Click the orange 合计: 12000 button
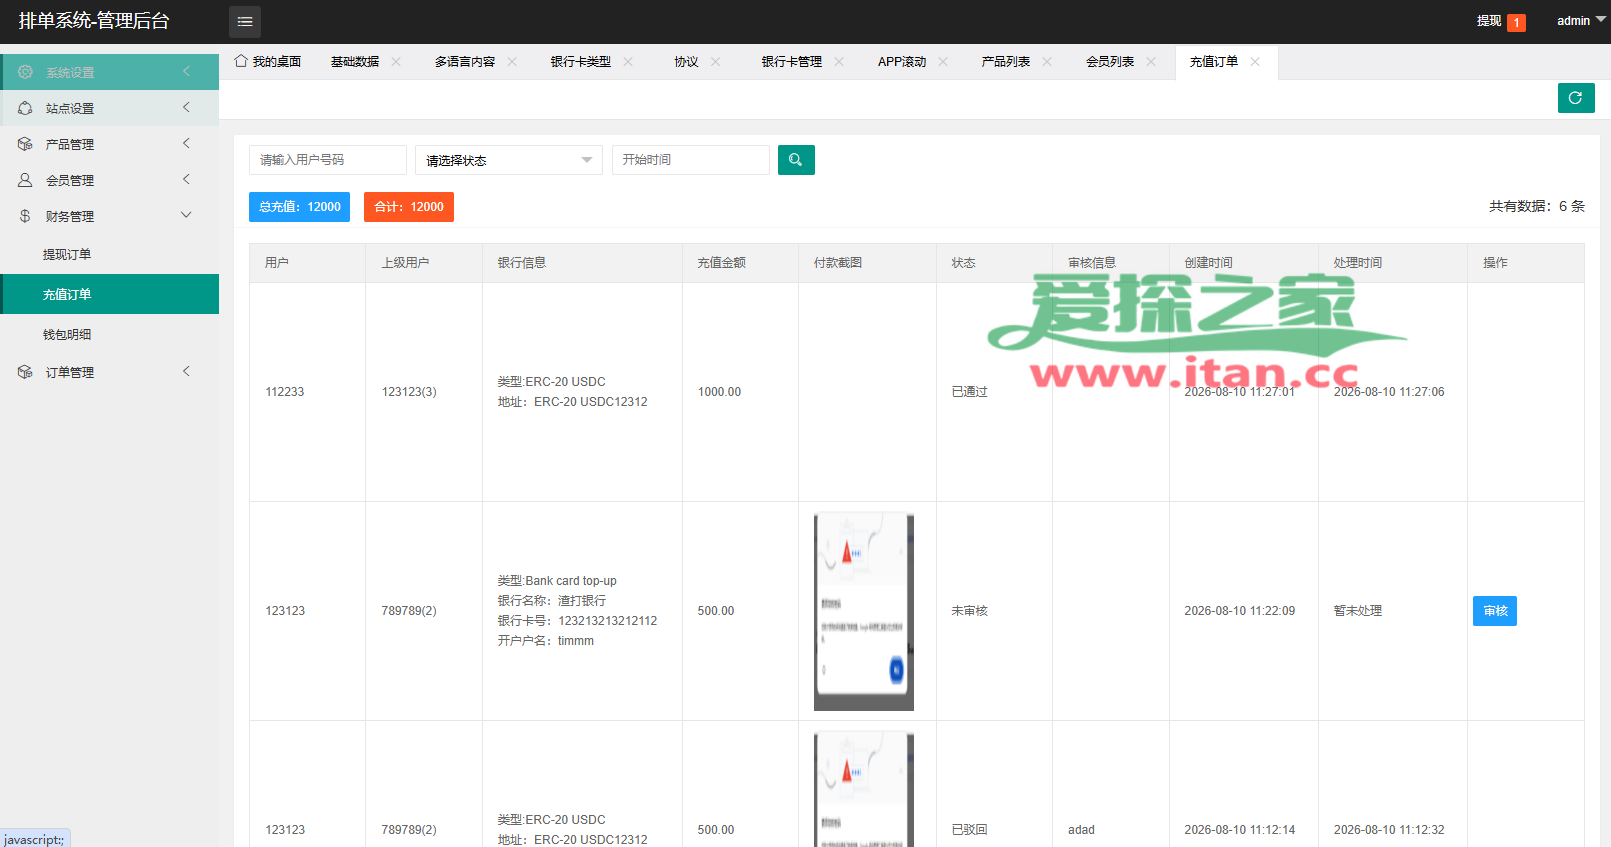 tap(409, 207)
